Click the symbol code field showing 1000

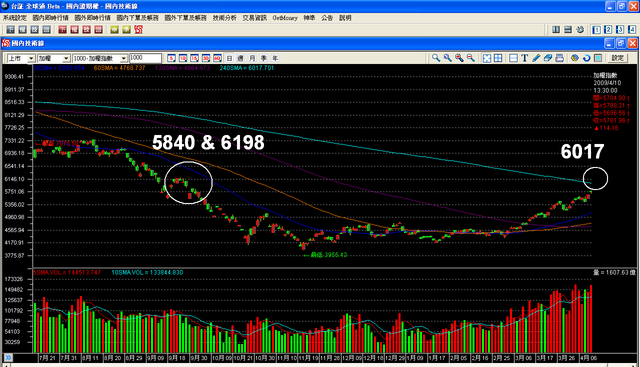[145, 58]
